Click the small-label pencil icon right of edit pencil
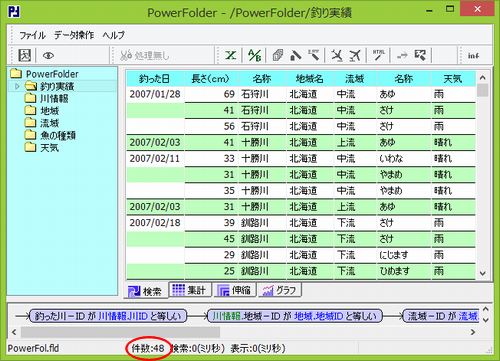Screen dimensions: 500x361 [x=314, y=55]
